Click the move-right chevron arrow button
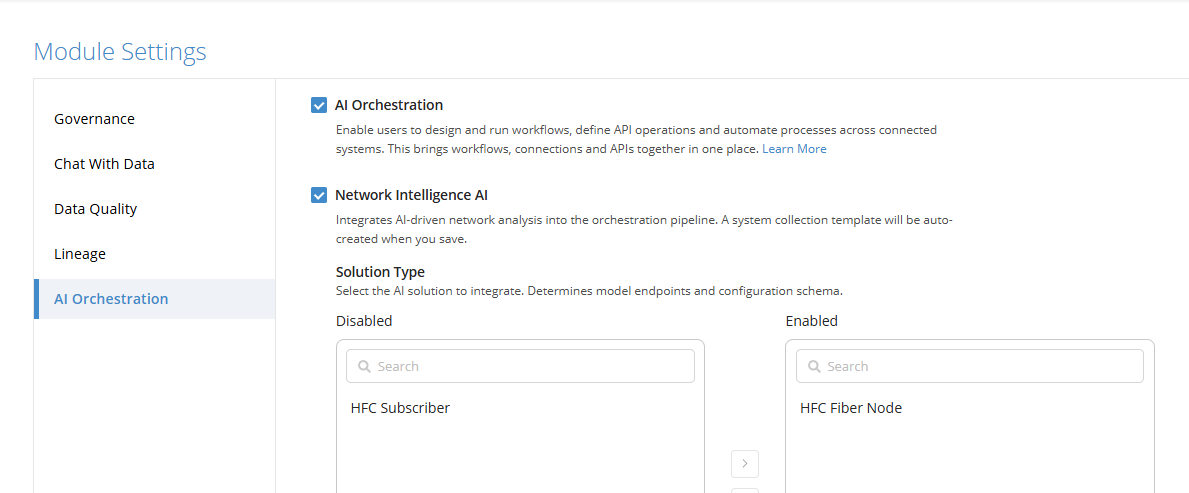The width and height of the screenshot is (1189, 493). click(745, 463)
